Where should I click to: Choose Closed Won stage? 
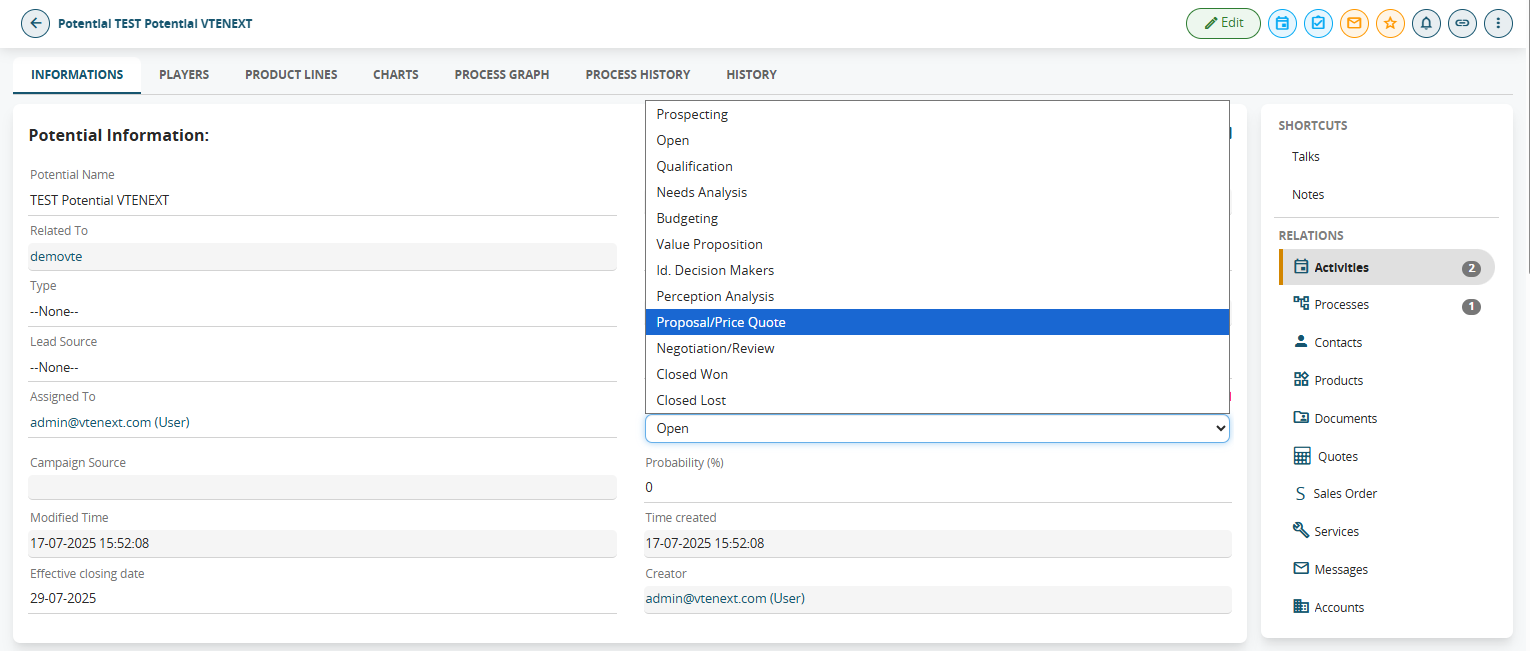(937, 374)
